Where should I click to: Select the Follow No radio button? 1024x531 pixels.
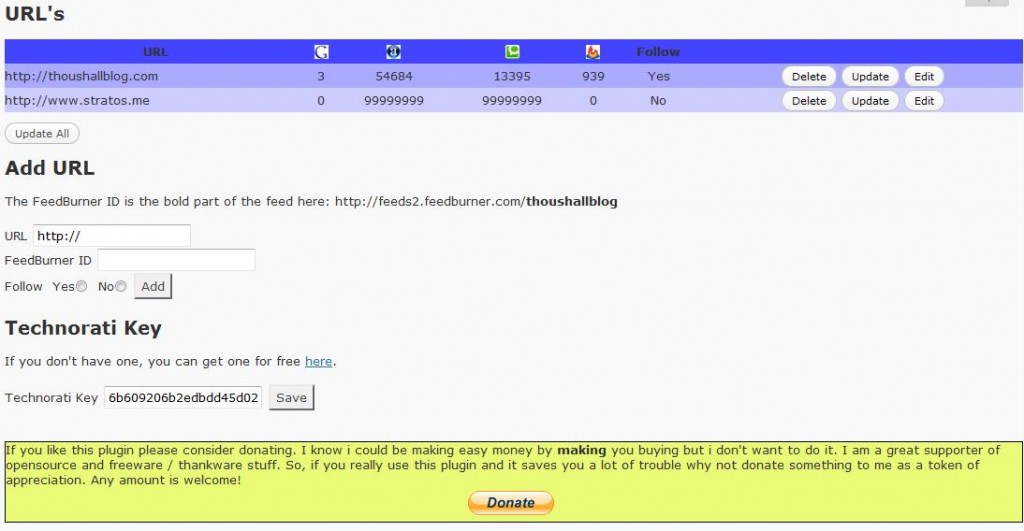pyautogui.click(x=121, y=286)
